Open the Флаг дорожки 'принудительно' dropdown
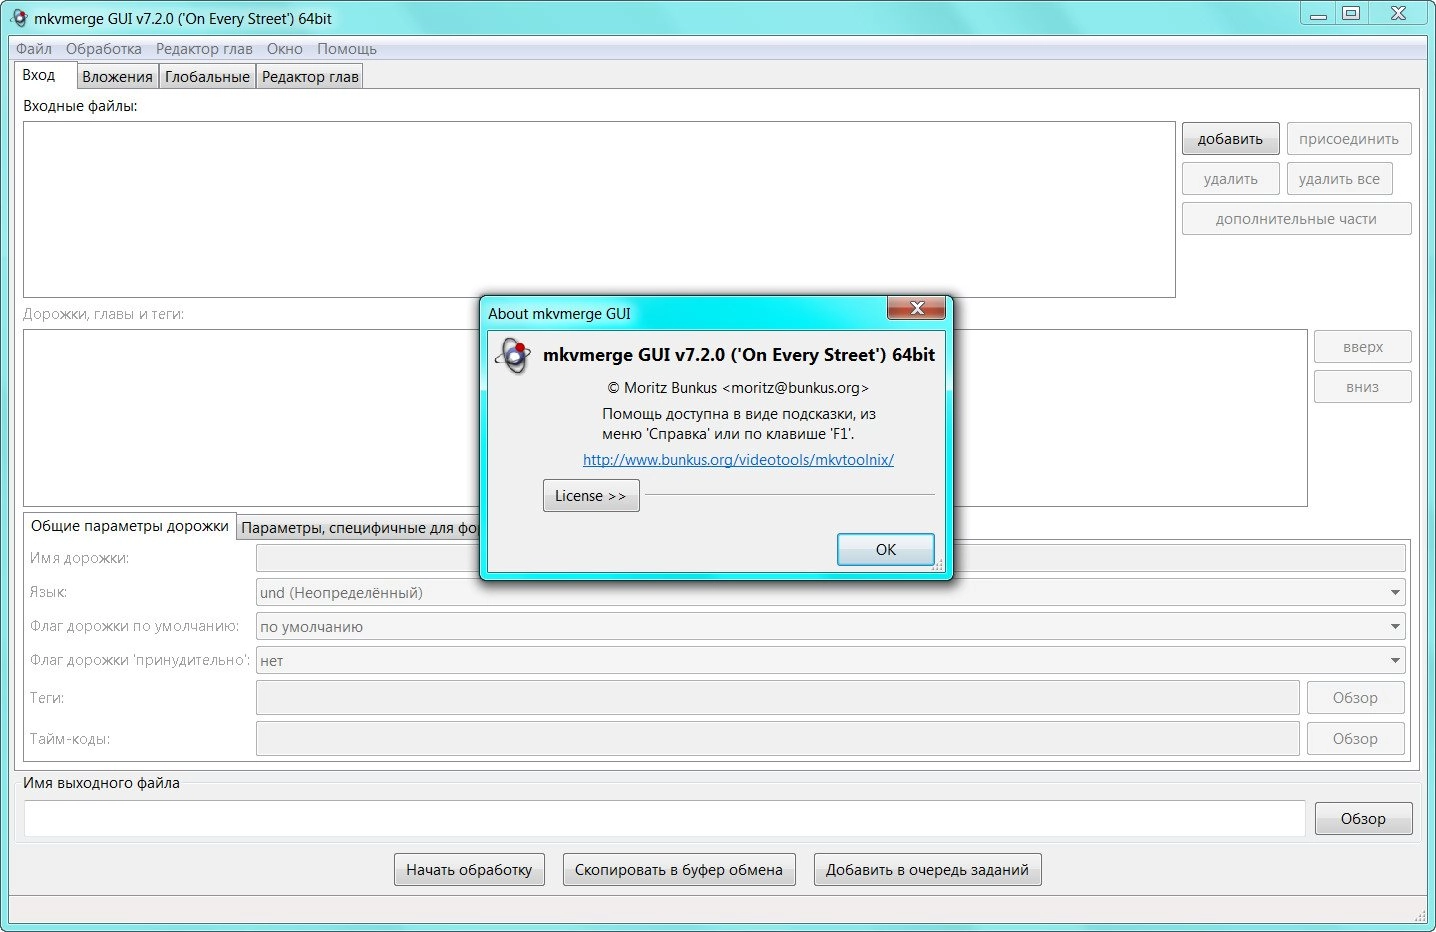Image resolution: width=1436 pixels, height=932 pixels. click(830, 661)
